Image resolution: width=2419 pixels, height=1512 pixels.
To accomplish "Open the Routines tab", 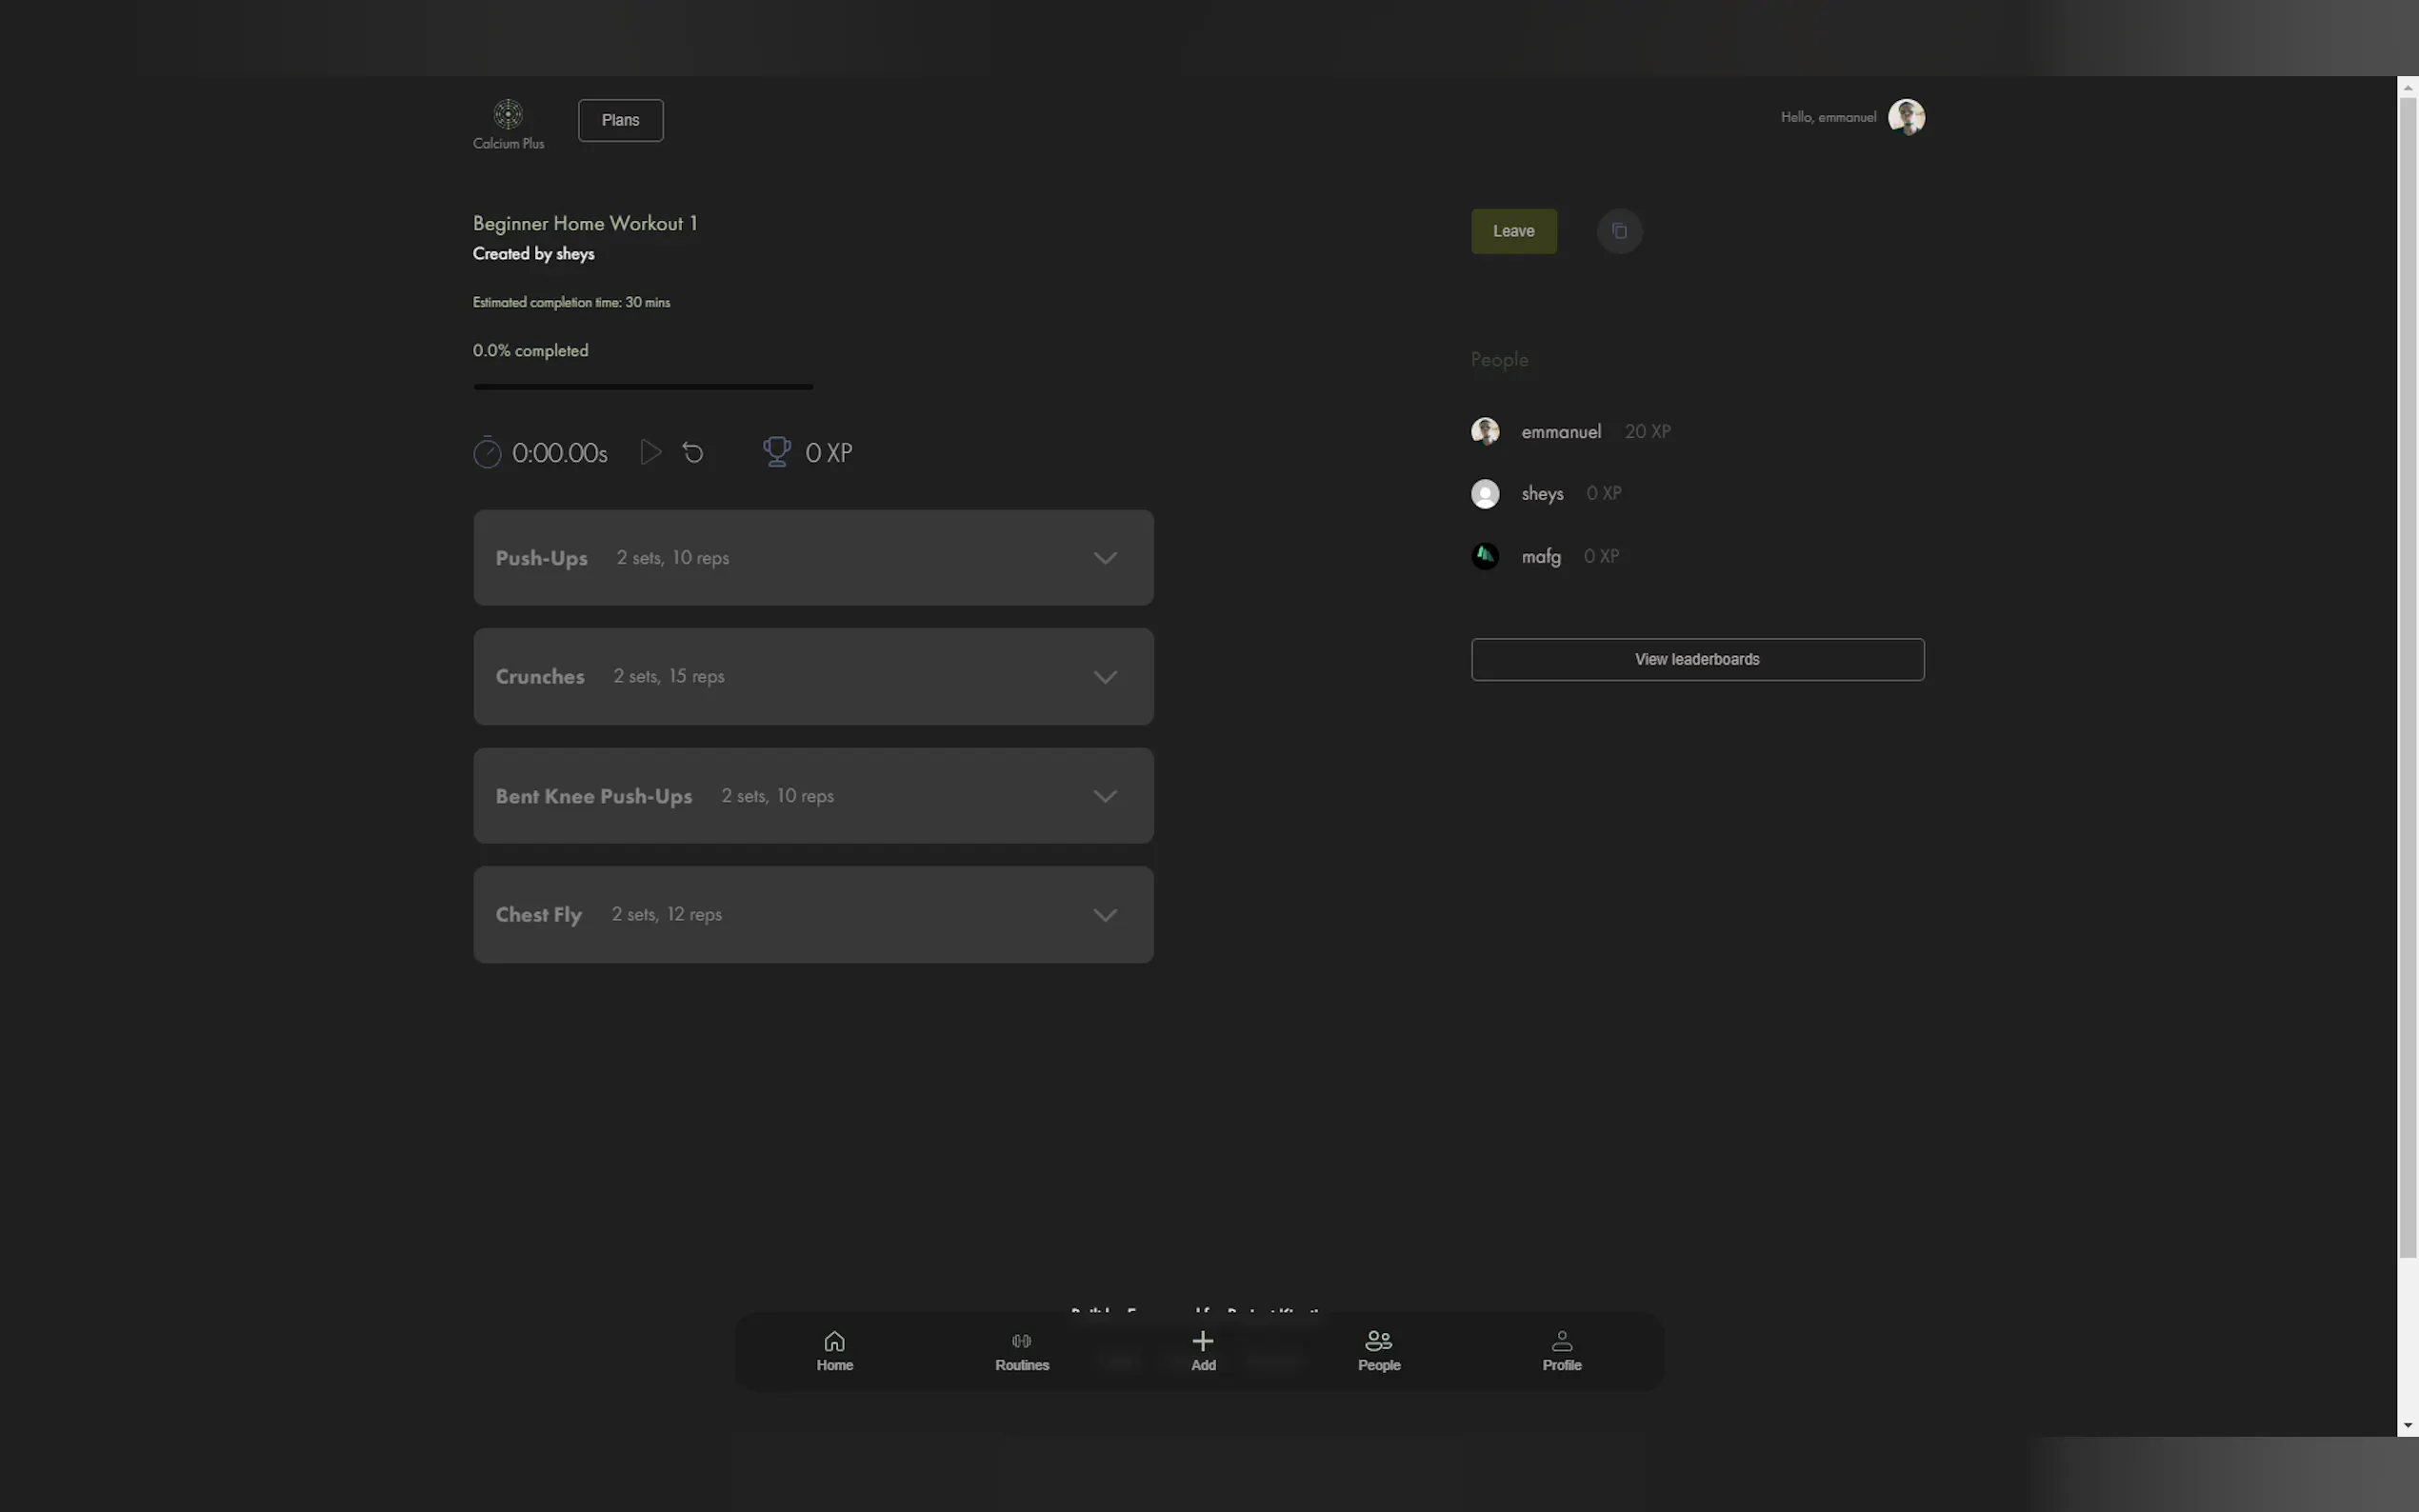I will [x=1021, y=1351].
